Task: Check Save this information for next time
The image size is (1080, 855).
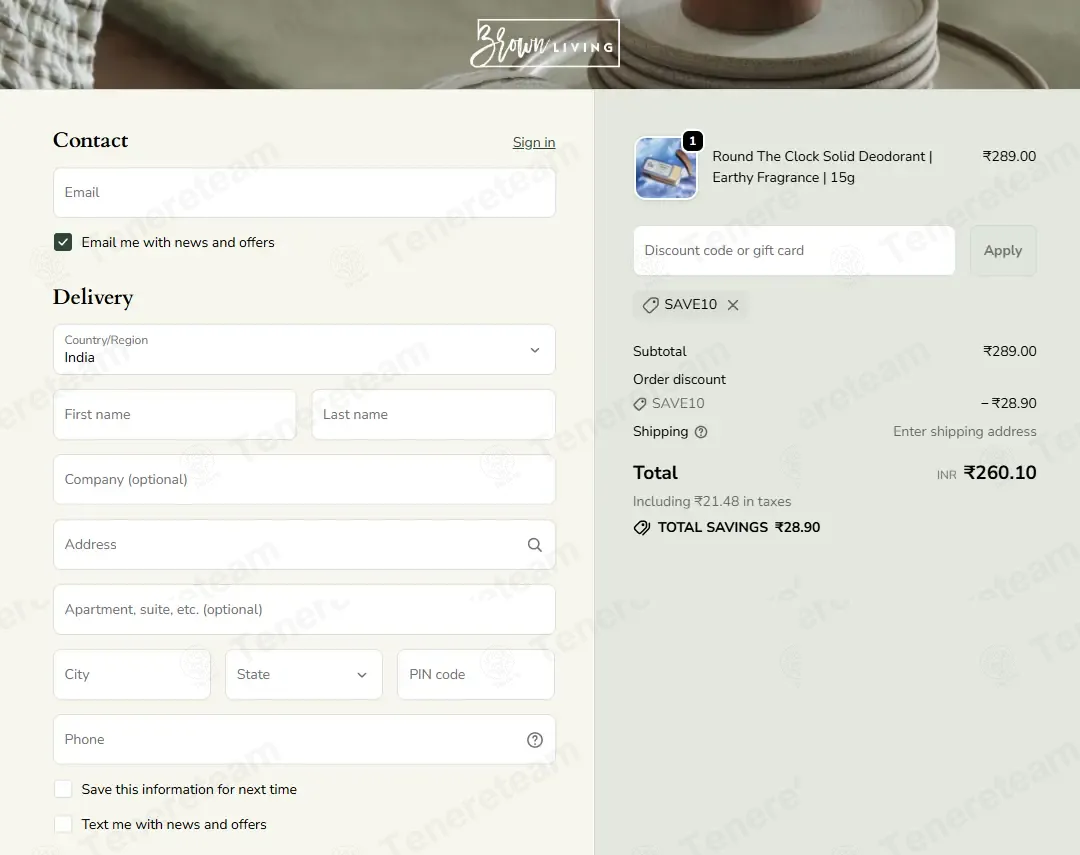Action: [x=63, y=790]
